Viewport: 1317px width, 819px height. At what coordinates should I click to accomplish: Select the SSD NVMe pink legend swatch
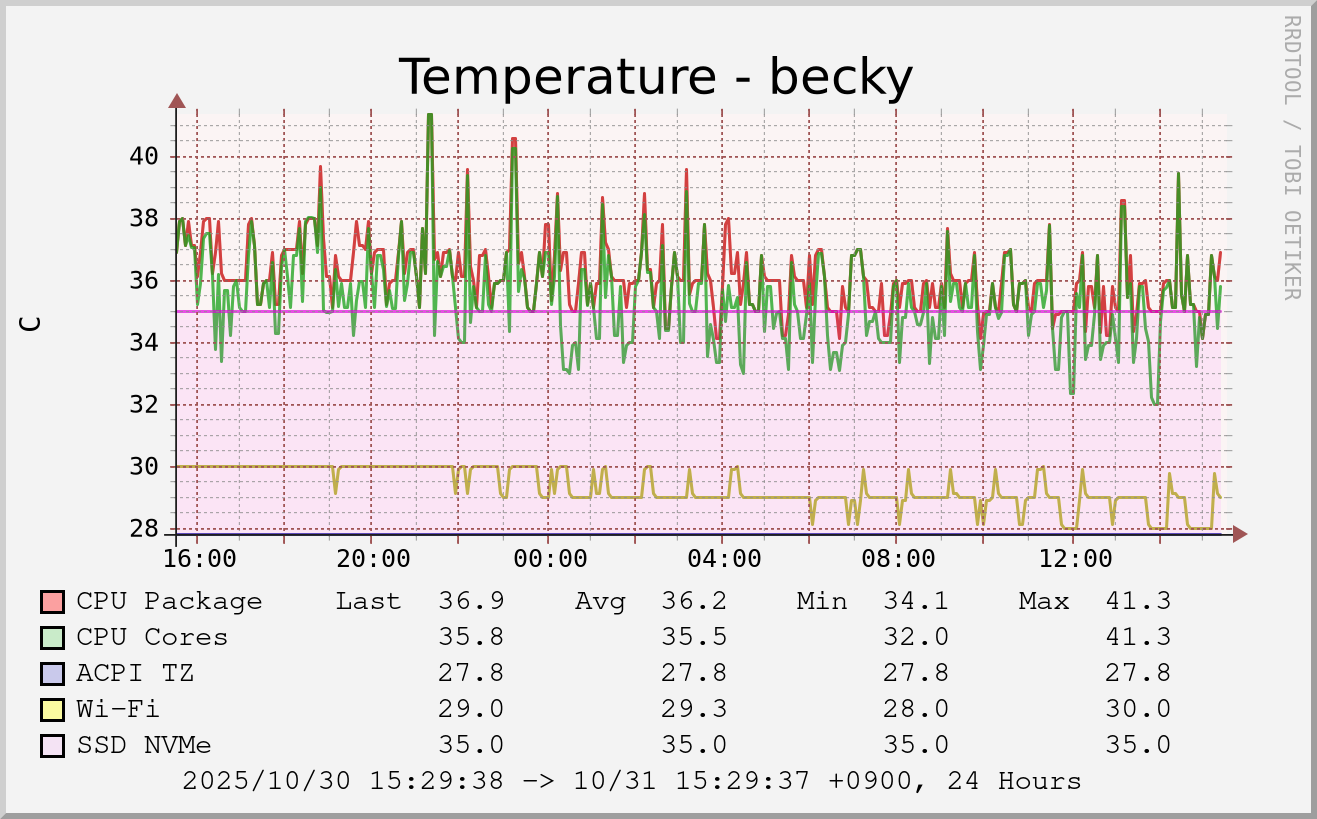pyautogui.click(x=53, y=746)
